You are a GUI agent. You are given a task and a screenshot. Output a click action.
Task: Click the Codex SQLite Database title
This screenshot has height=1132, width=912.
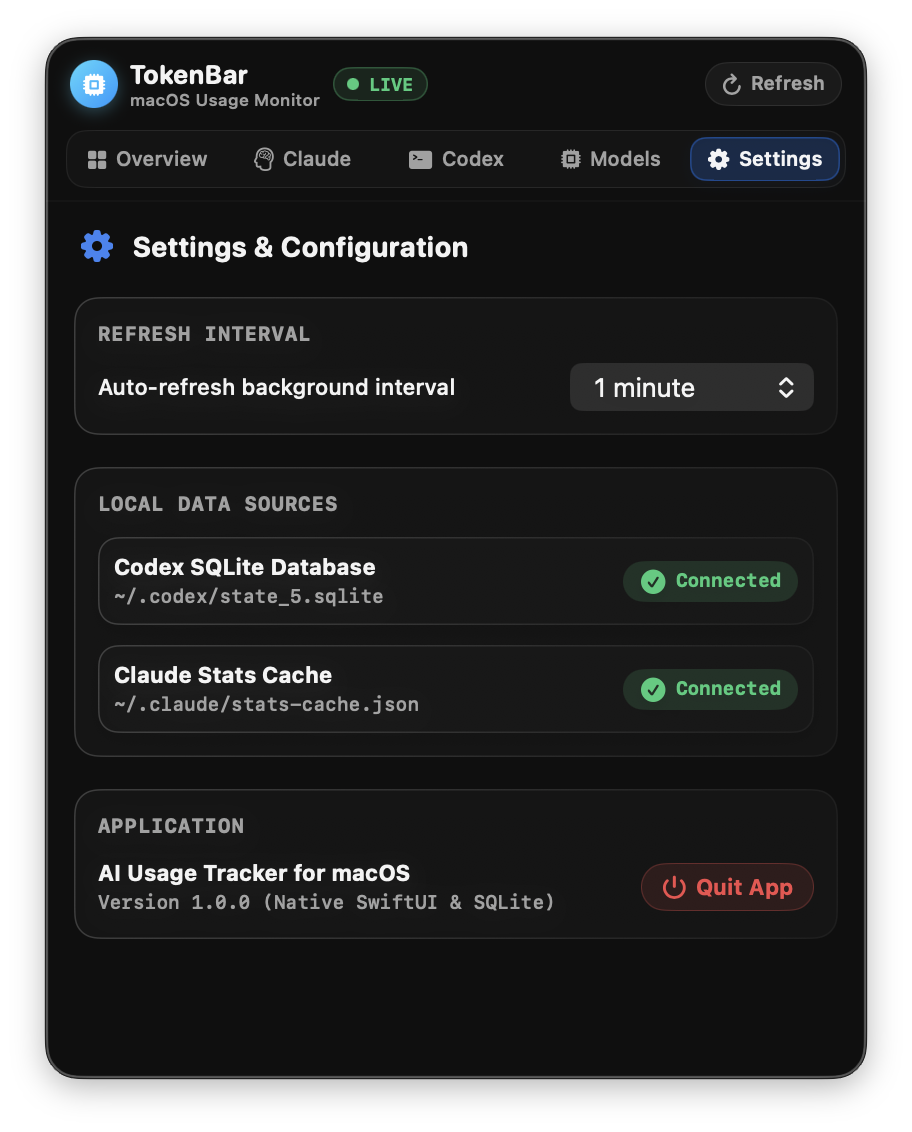coord(245,567)
